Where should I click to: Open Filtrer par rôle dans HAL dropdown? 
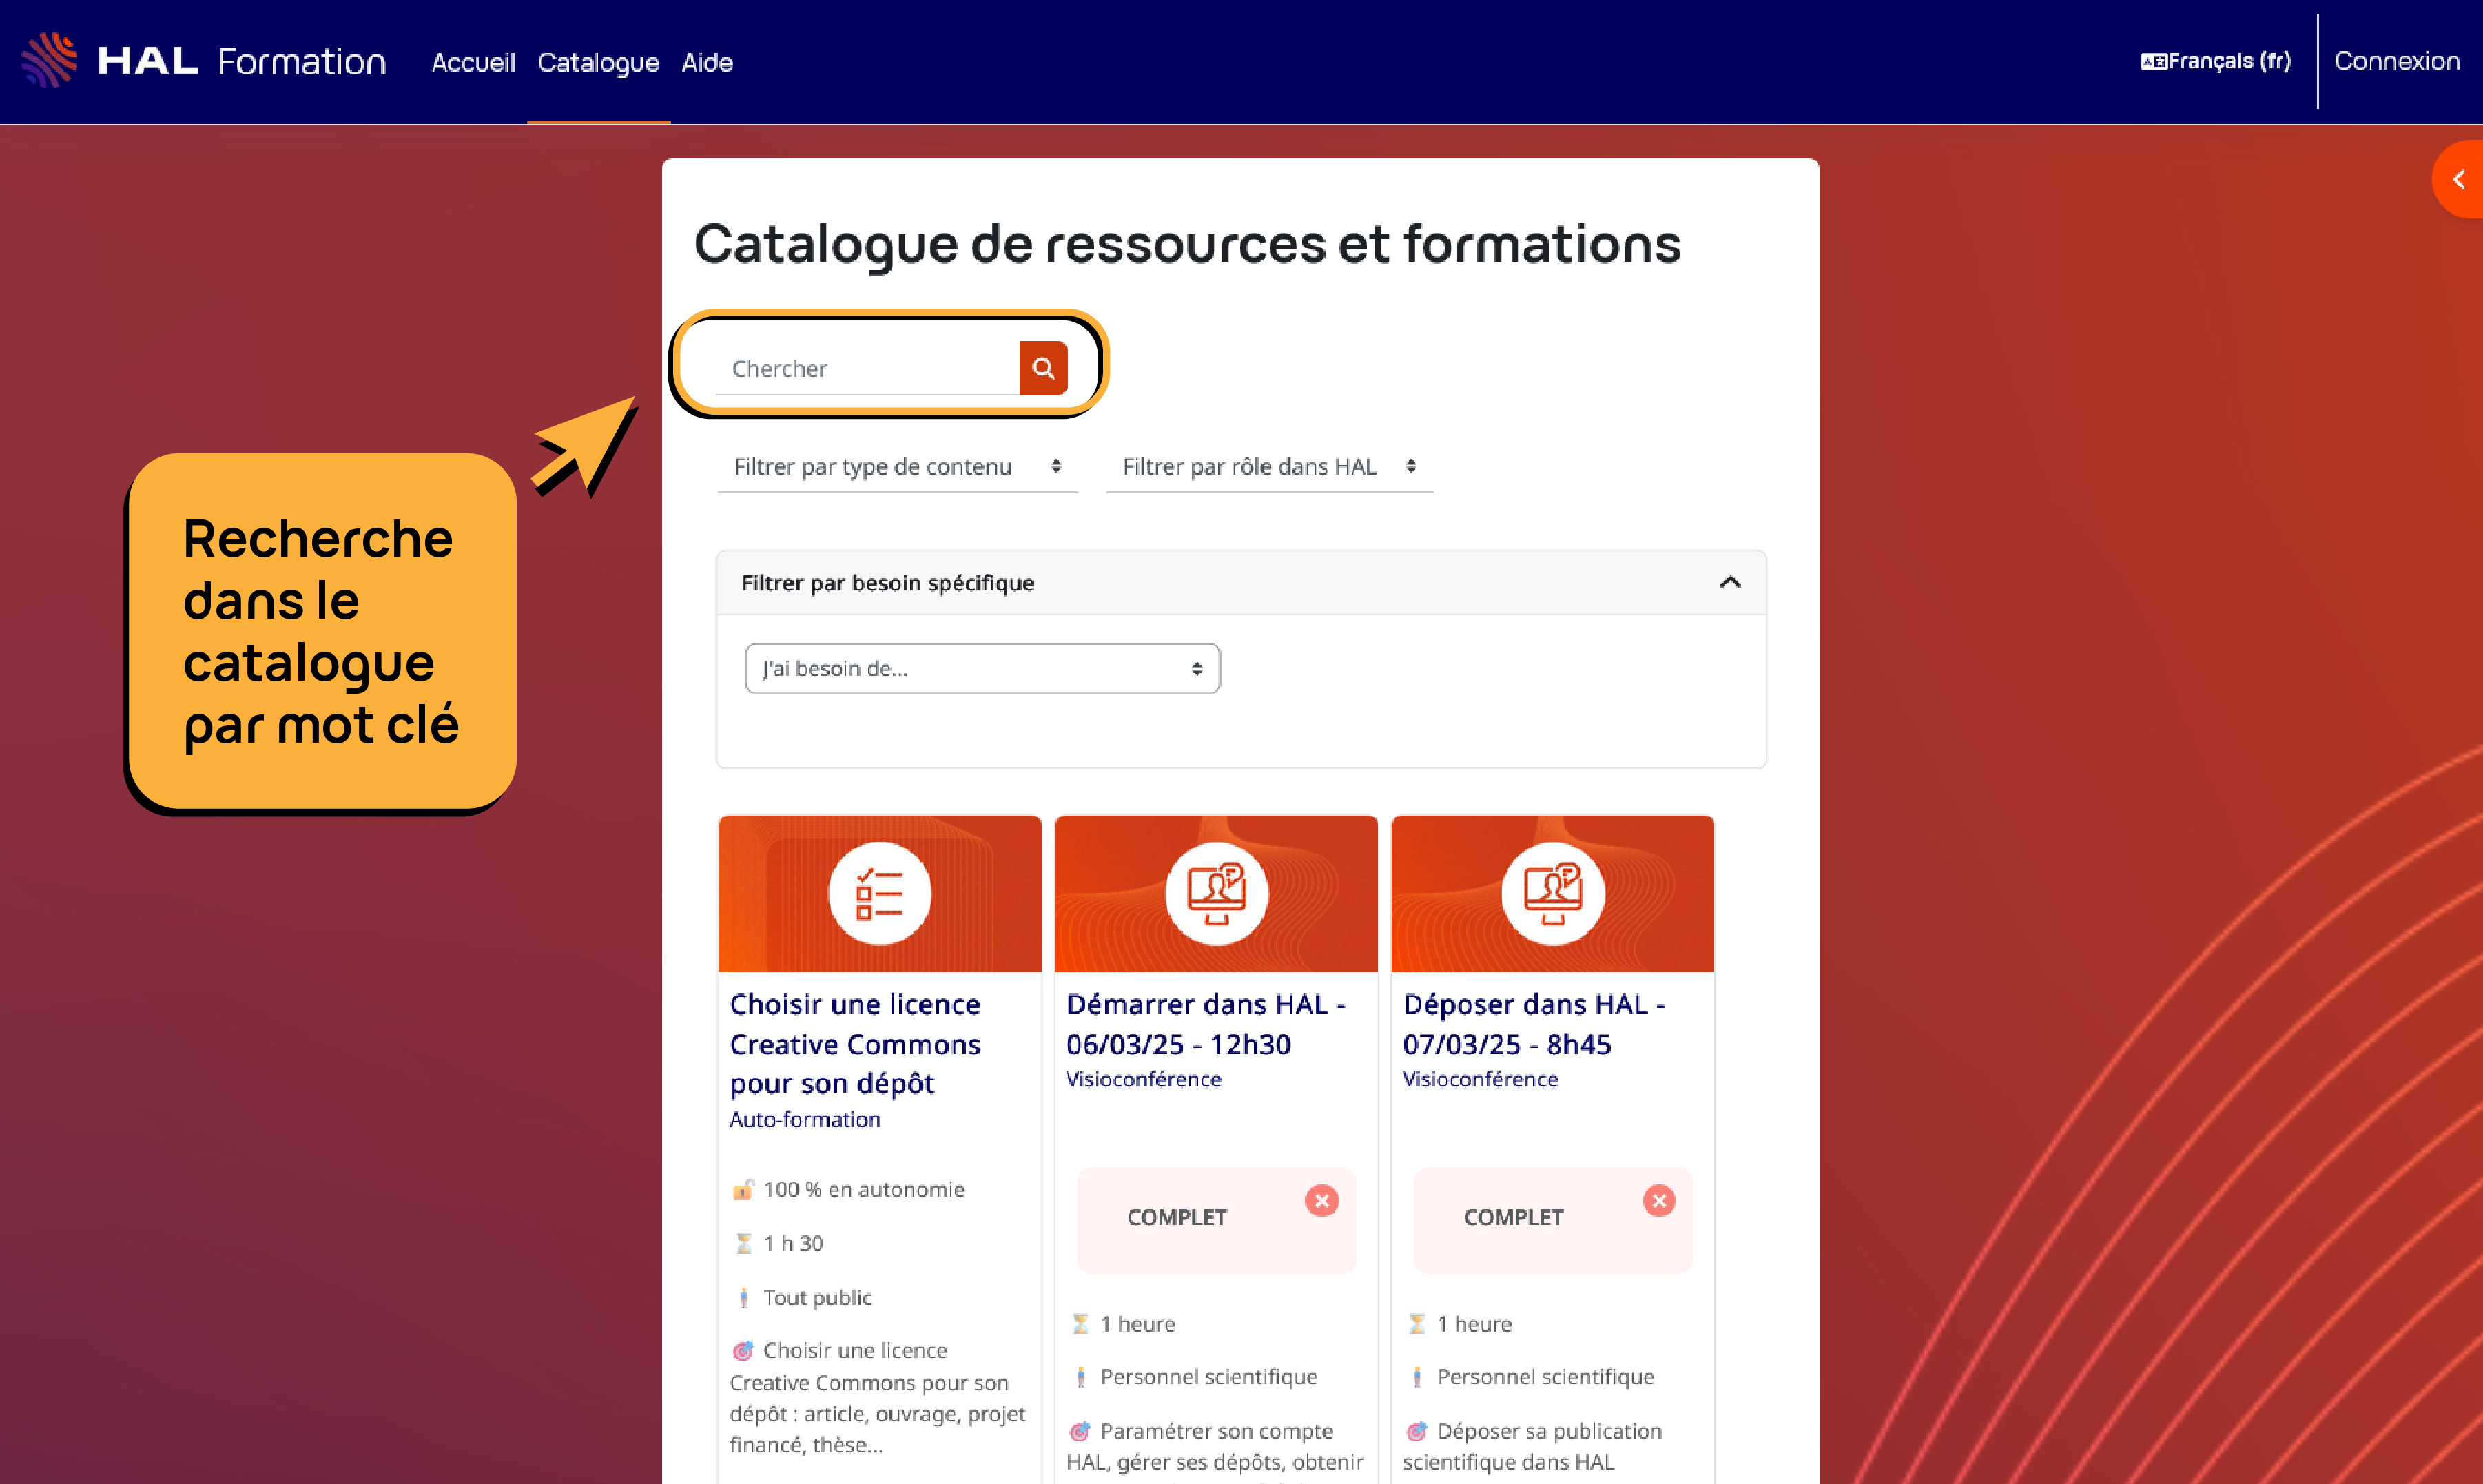1269,466
